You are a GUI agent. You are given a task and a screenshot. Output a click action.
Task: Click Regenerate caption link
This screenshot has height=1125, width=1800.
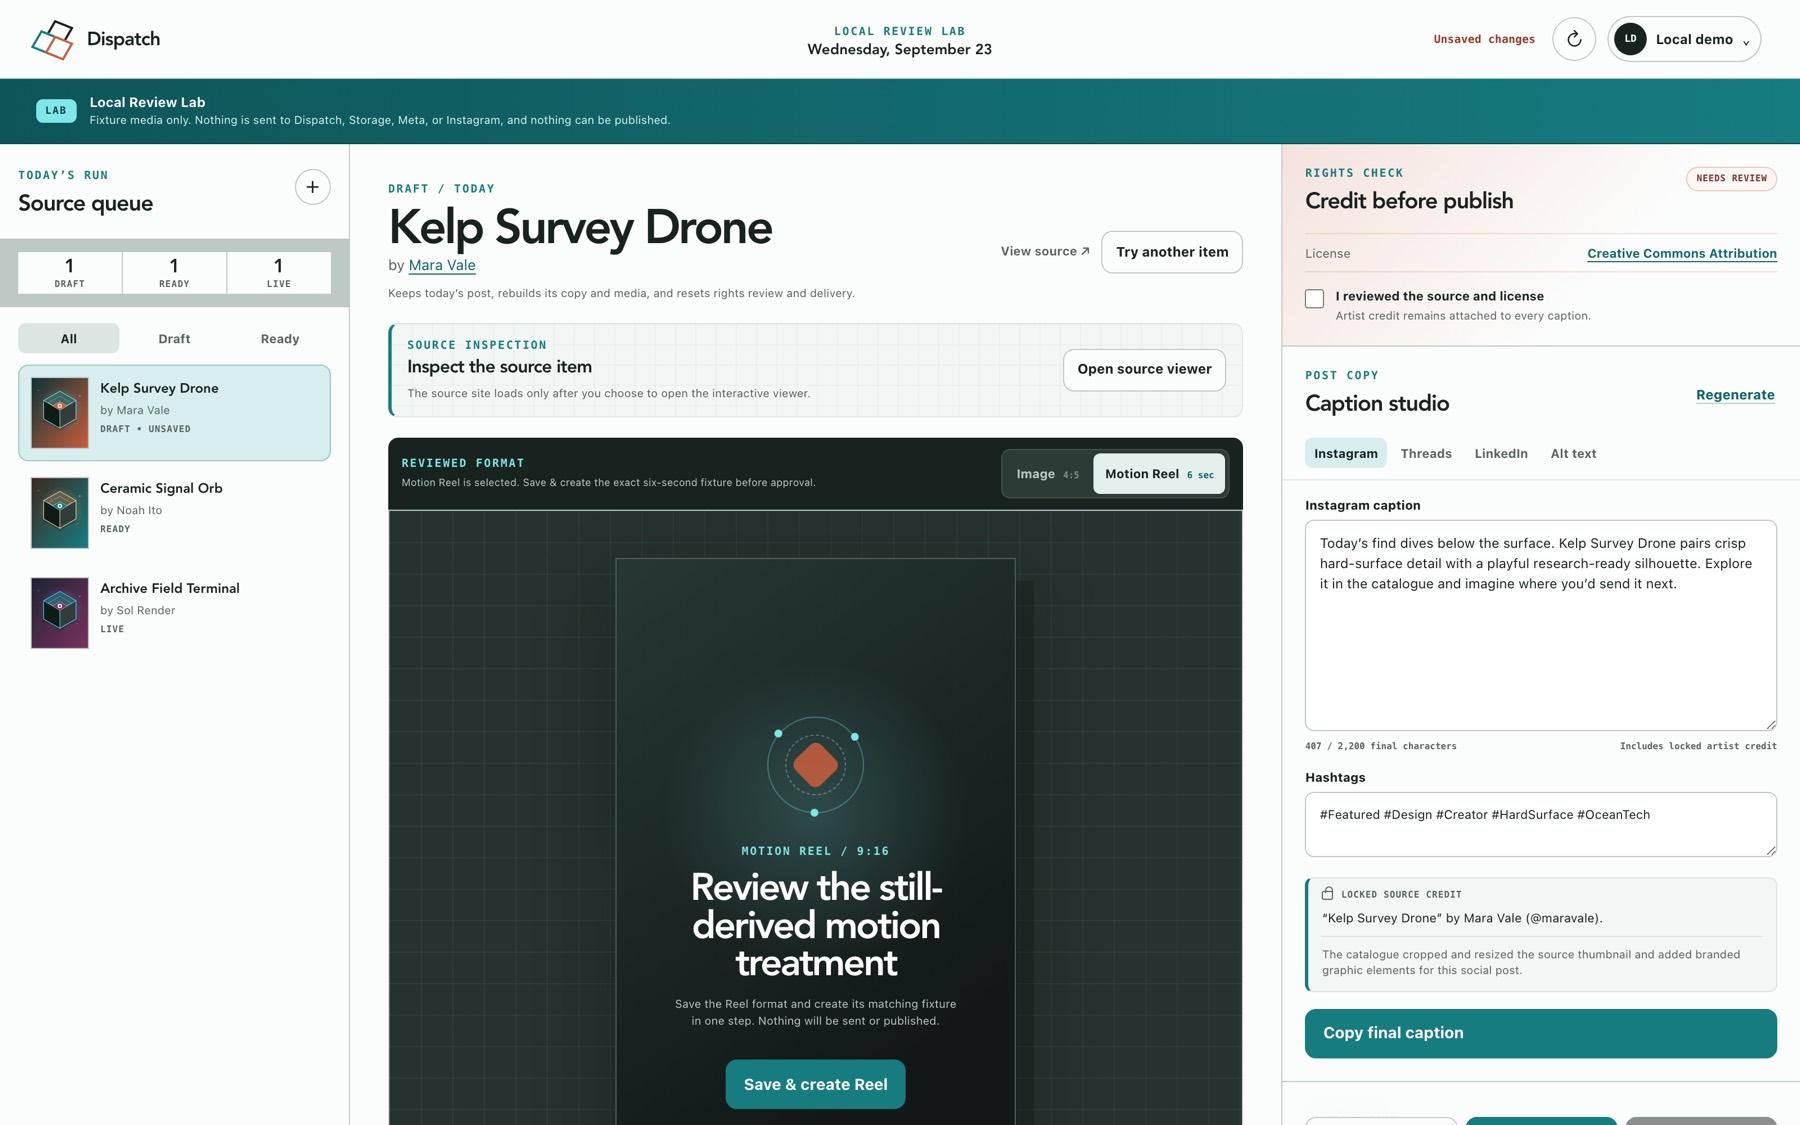pyautogui.click(x=1735, y=395)
